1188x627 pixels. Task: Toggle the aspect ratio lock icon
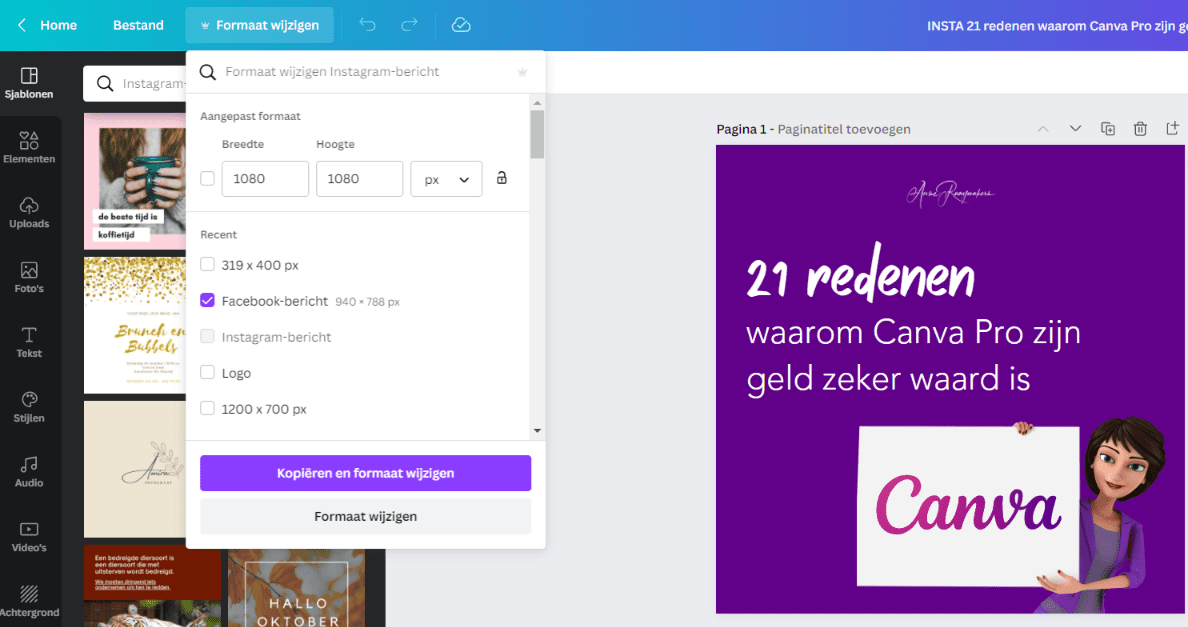point(502,178)
